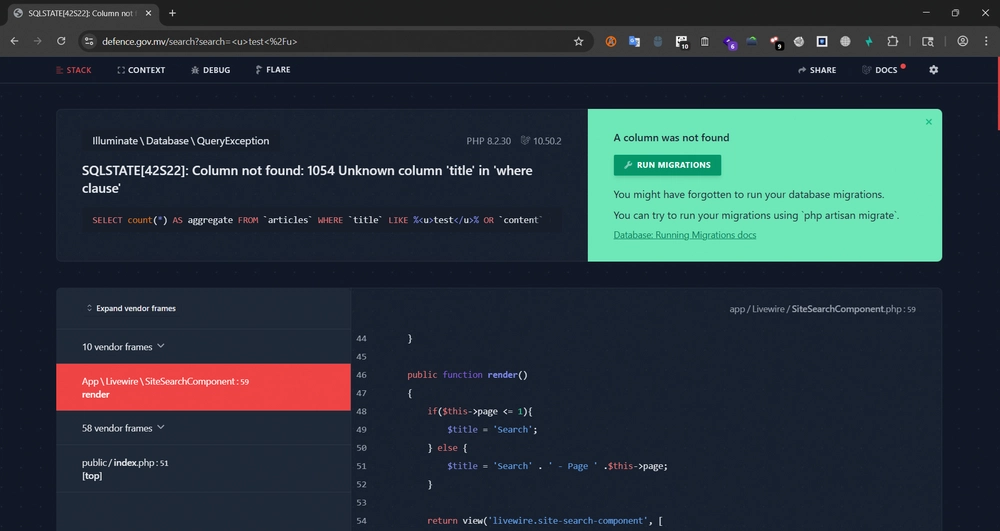Open the extension with badge 10
The height and width of the screenshot is (531, 1000).
pyautogui.click(x=682, y=42)
